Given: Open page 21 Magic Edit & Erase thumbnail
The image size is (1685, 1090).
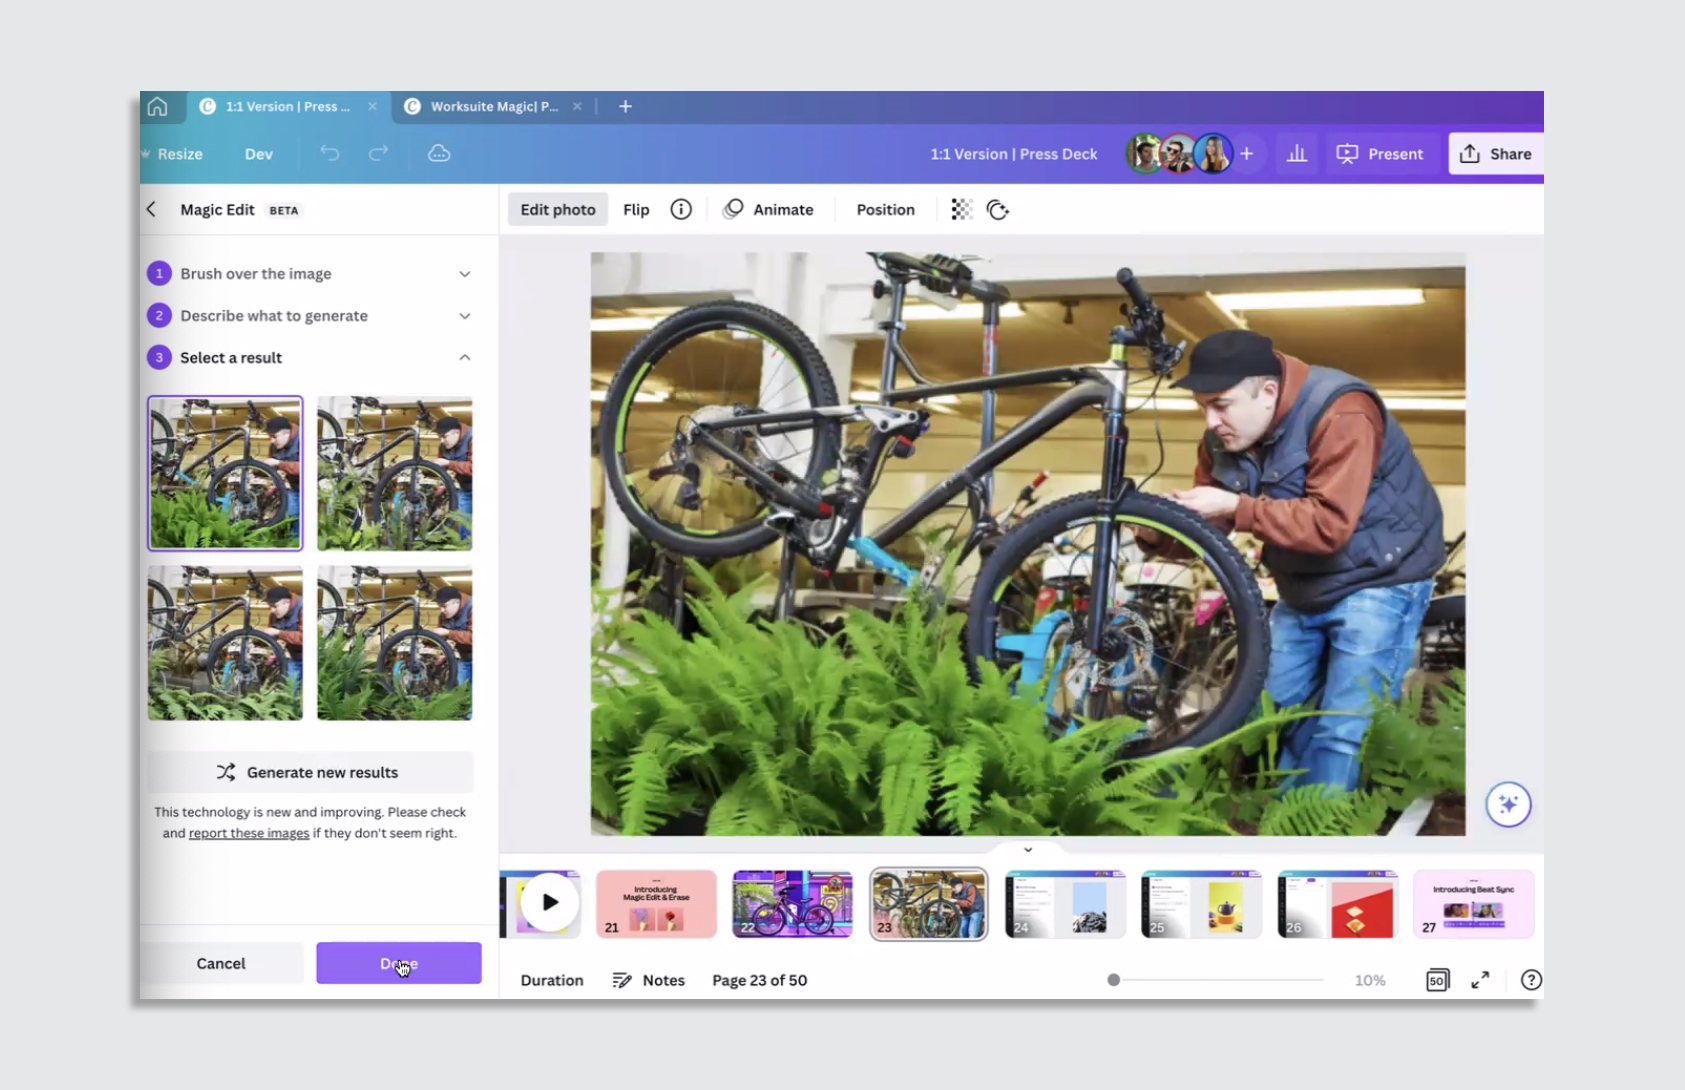Looking at the screenshot, I should click(x=656, y=904).
